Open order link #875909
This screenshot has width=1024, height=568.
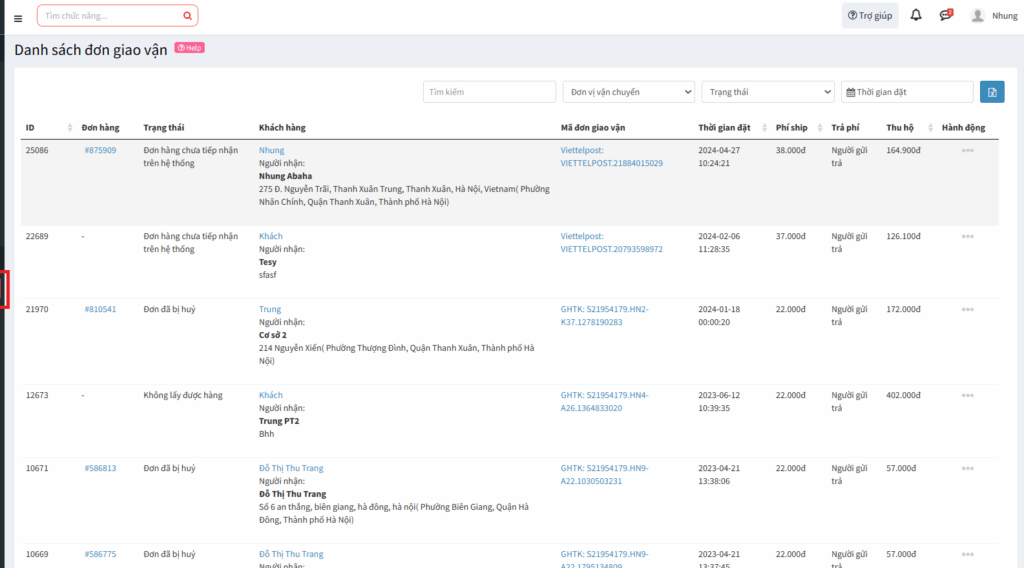click(x=100, y=150)
